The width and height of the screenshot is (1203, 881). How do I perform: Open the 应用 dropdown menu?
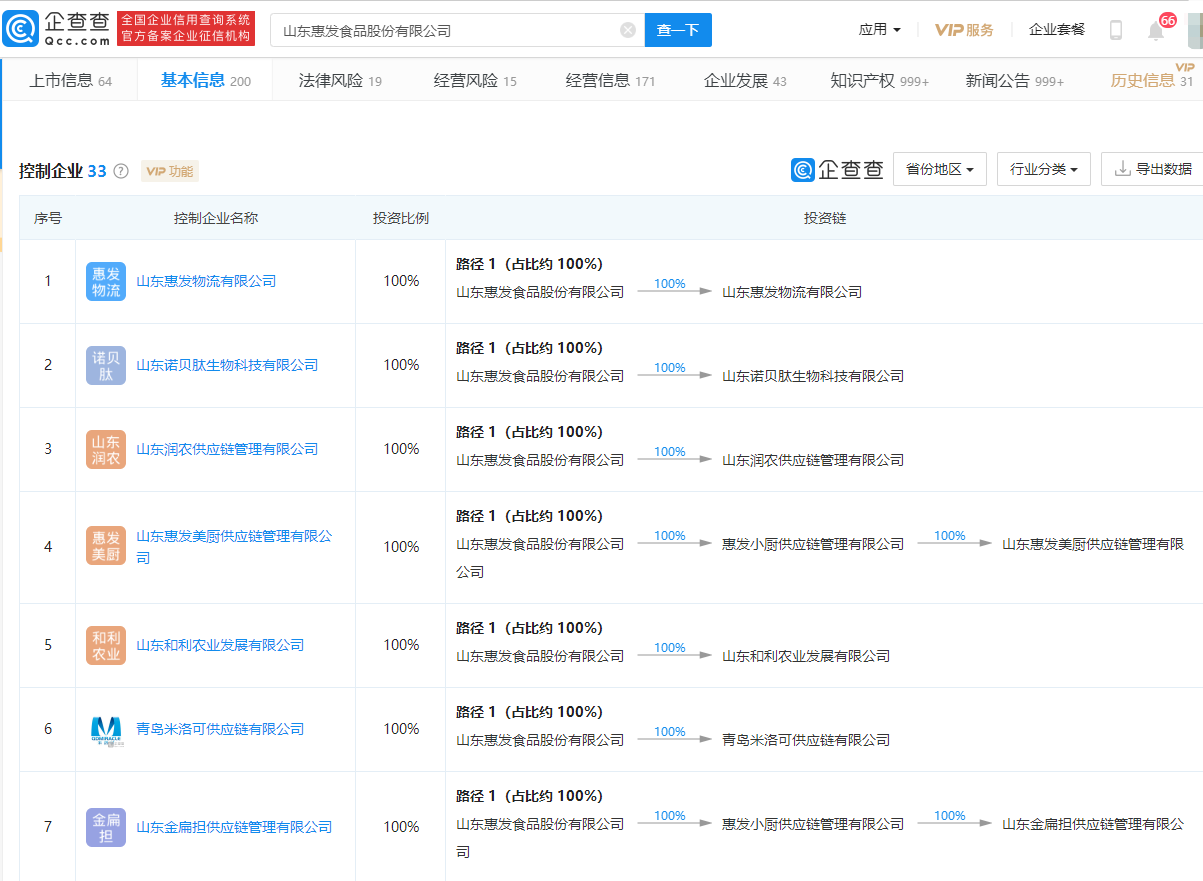(880, 30)
